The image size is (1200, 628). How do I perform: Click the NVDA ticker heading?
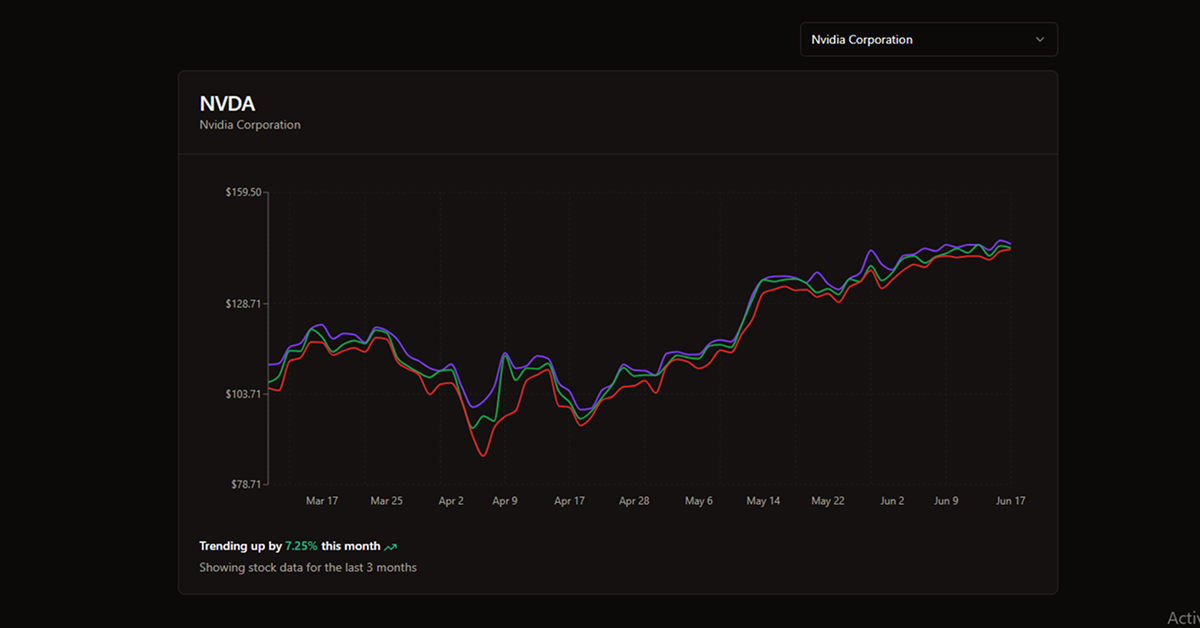[227, 104]
